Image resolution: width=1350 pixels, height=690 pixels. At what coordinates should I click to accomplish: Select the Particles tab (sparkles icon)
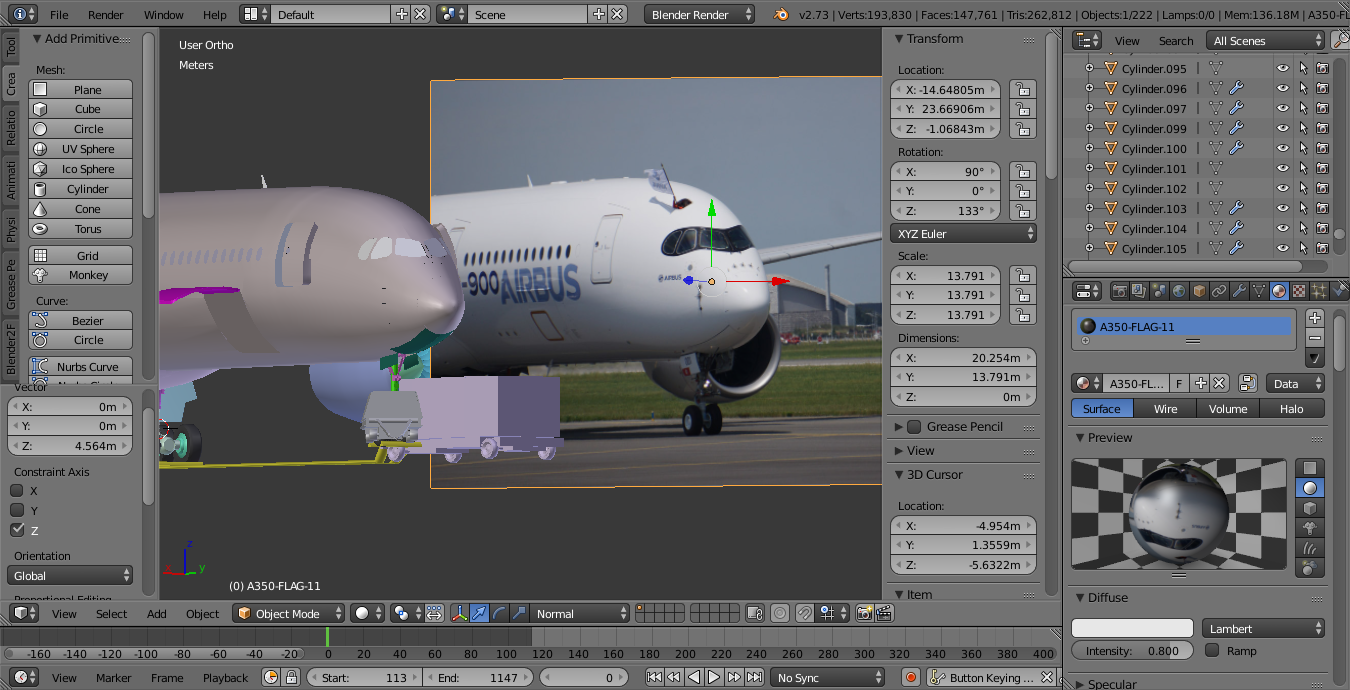pos(1319,290)
